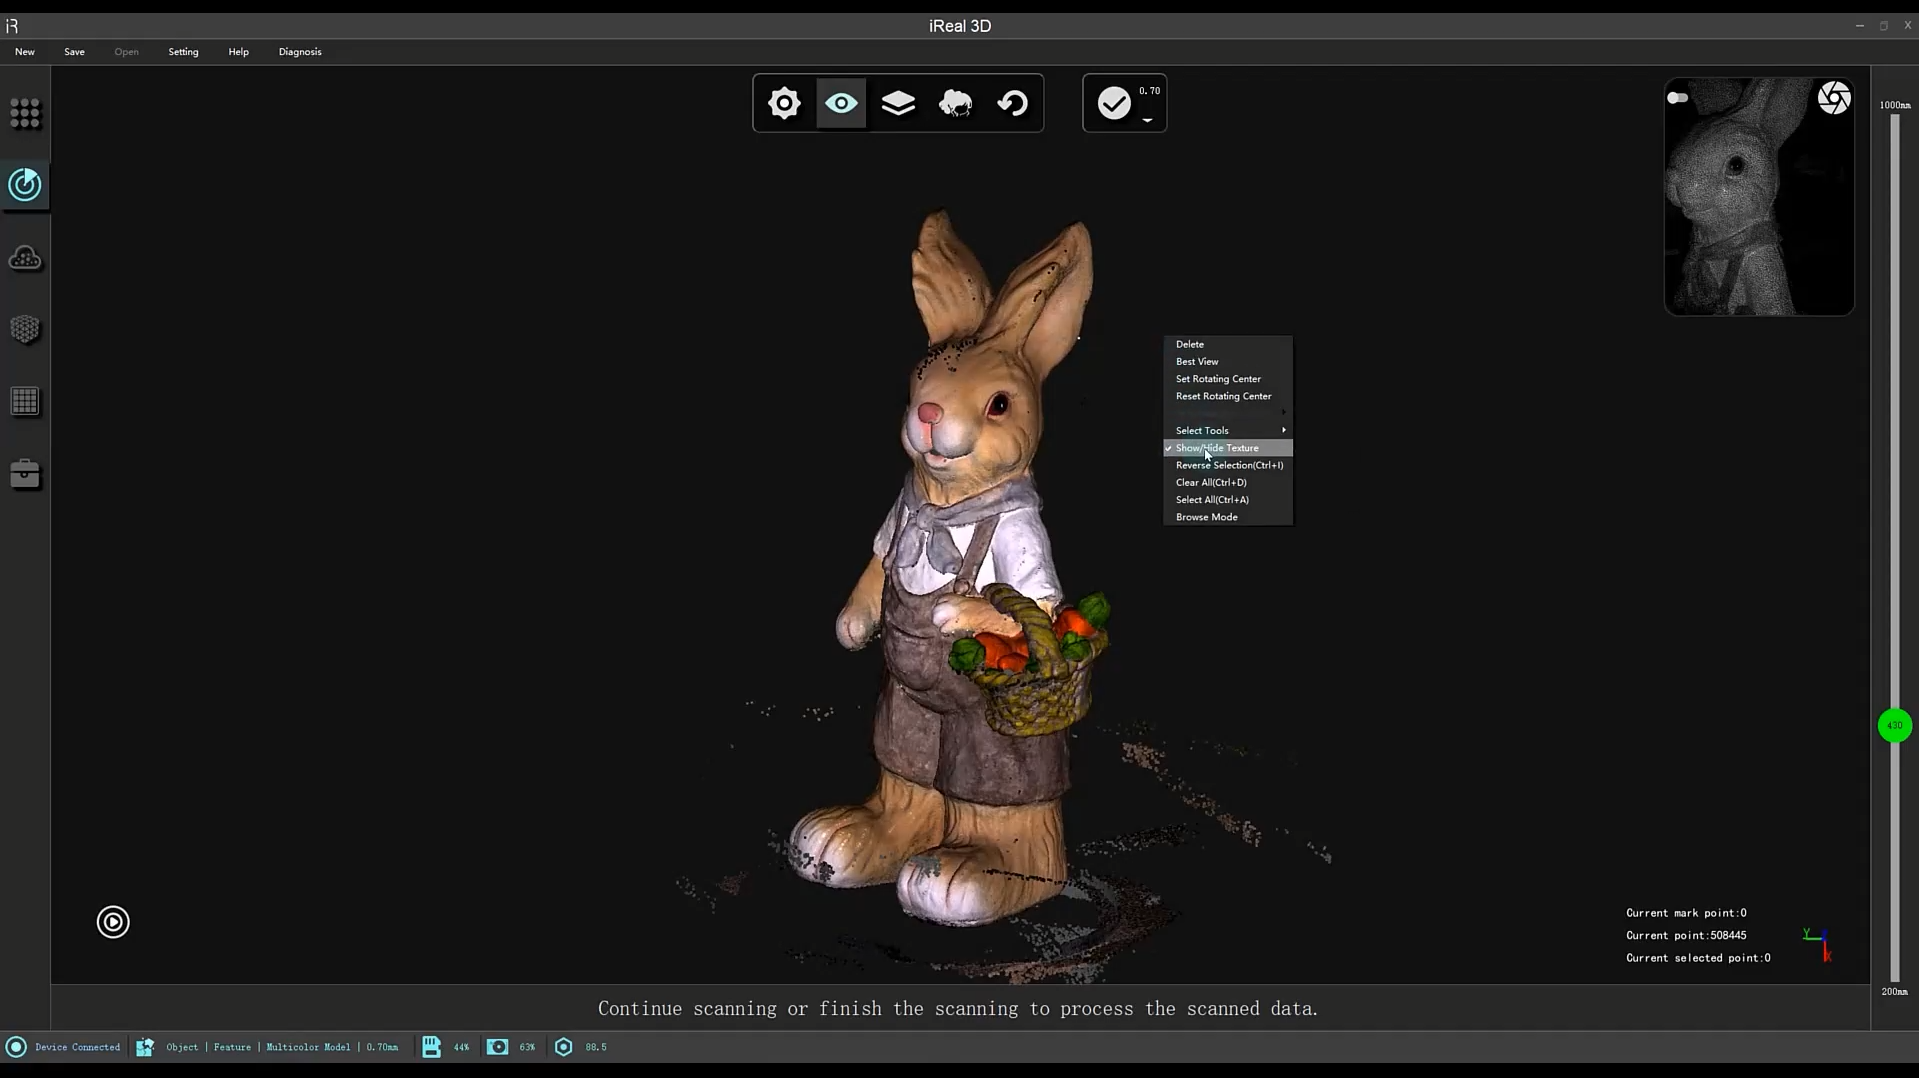Click the stacked layers icon in toolbar
The height and width of the screenshot is (1078, 1919).
(x=898, y=103)
